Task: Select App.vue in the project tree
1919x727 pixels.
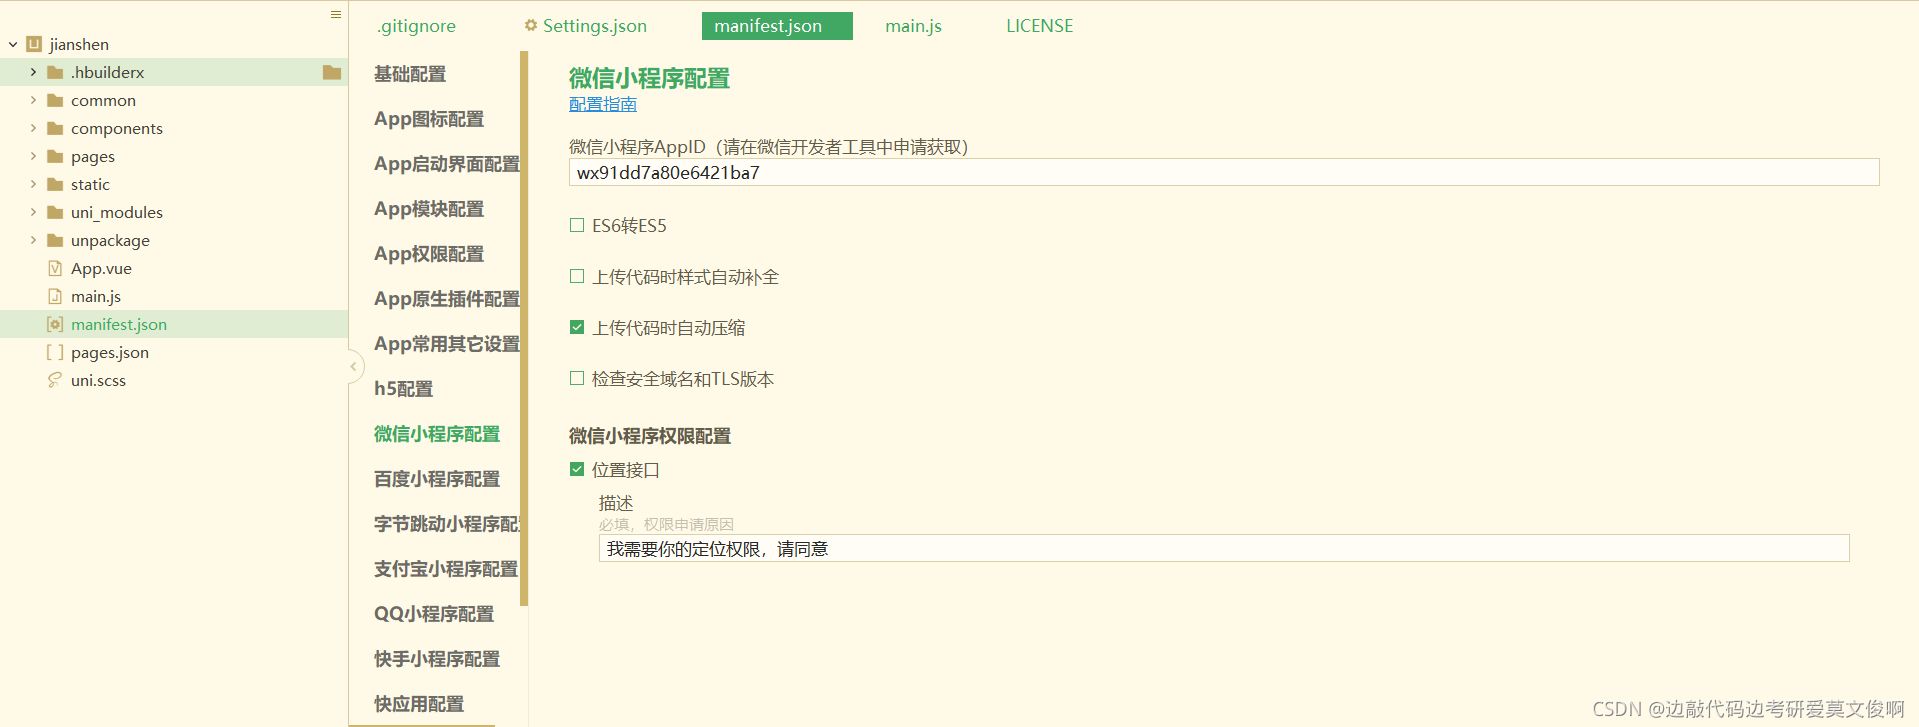Action: (x=101, y=268)
